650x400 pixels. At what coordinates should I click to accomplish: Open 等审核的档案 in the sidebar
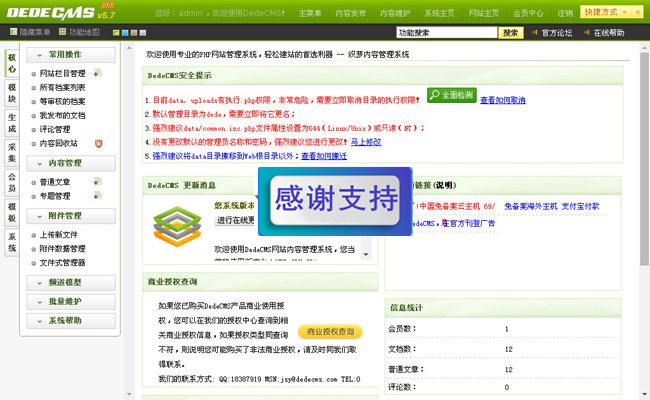point(62,101)
